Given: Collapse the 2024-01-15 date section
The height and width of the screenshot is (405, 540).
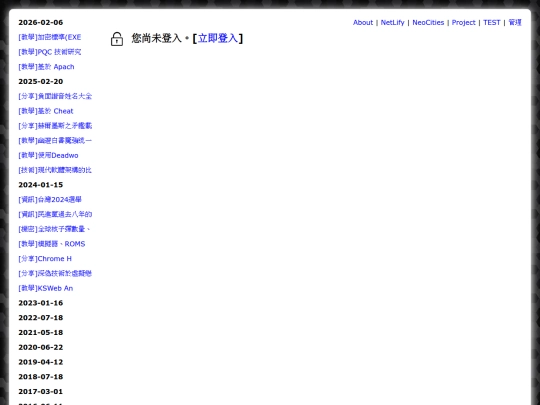Looking at the screenshot, I should point(41,185).
